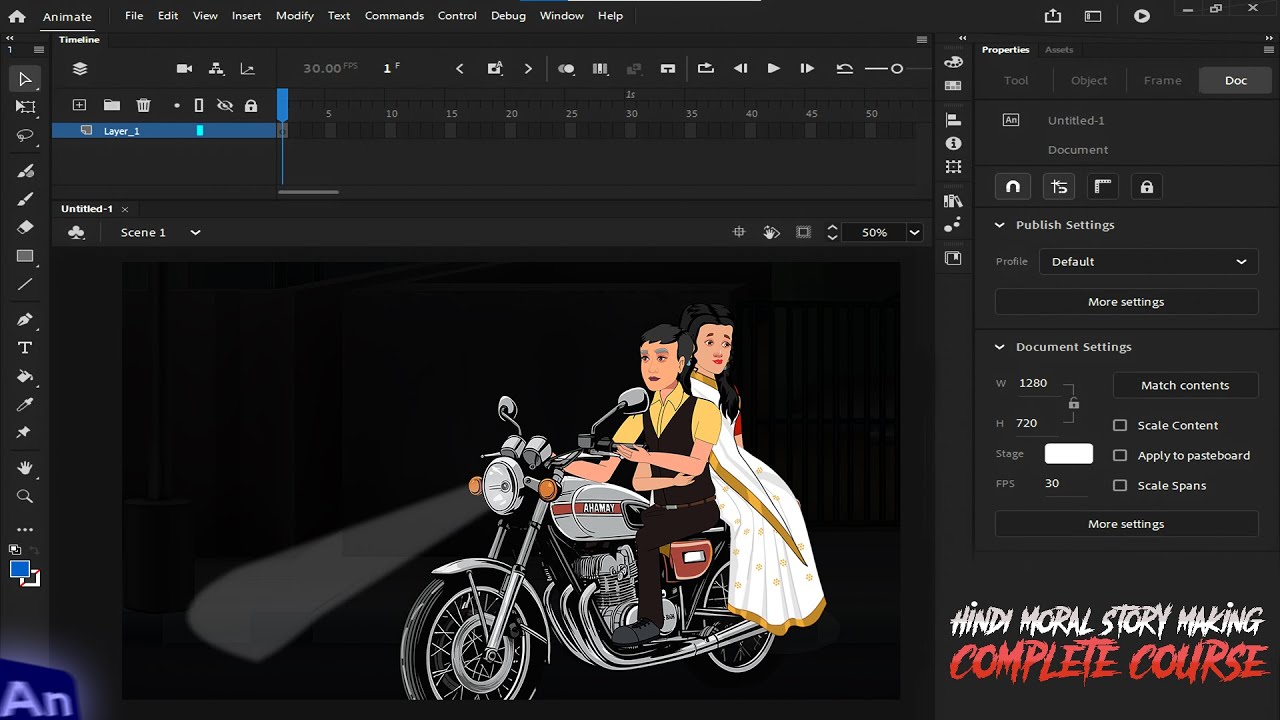
Task: Delete the selected layer with trash icon
Action: [143, 105]
